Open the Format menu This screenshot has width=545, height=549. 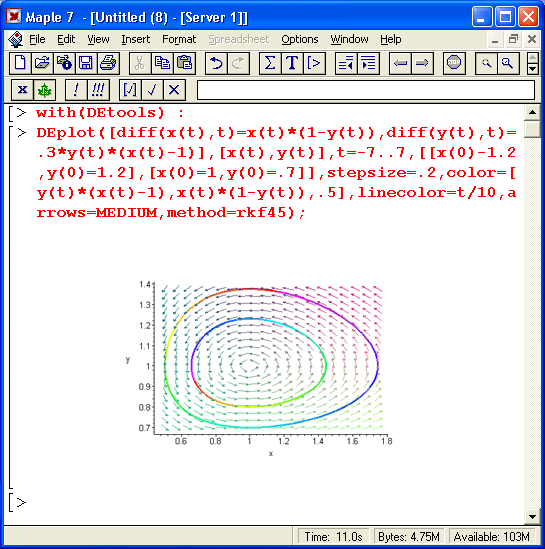pyautogui.click(x=179, y=39)
